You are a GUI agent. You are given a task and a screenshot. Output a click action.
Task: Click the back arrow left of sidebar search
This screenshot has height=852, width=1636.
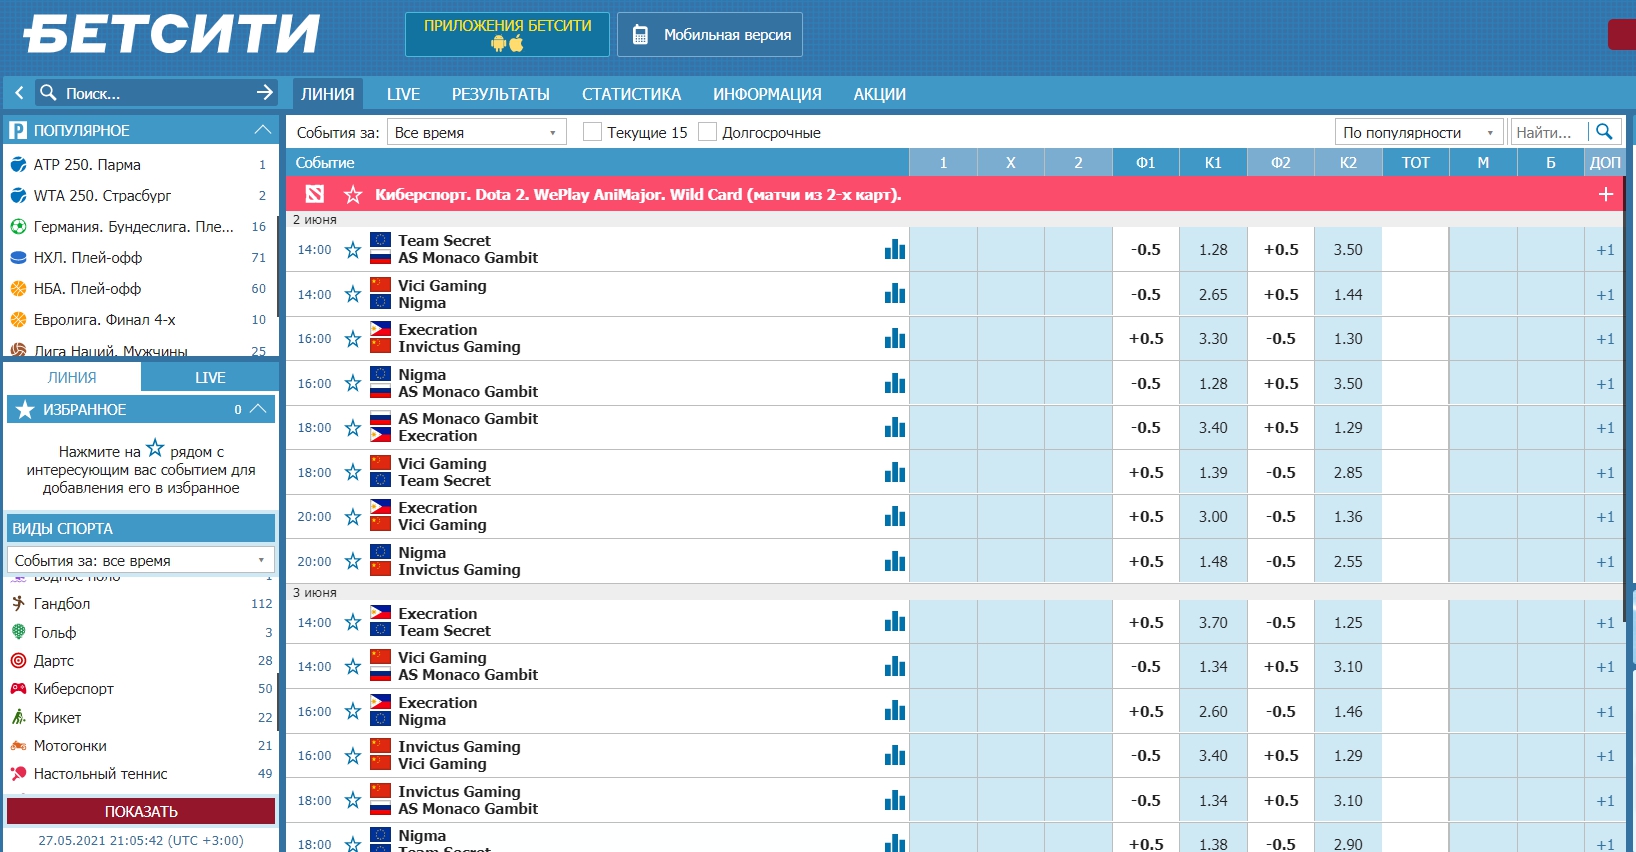(19, 93)
